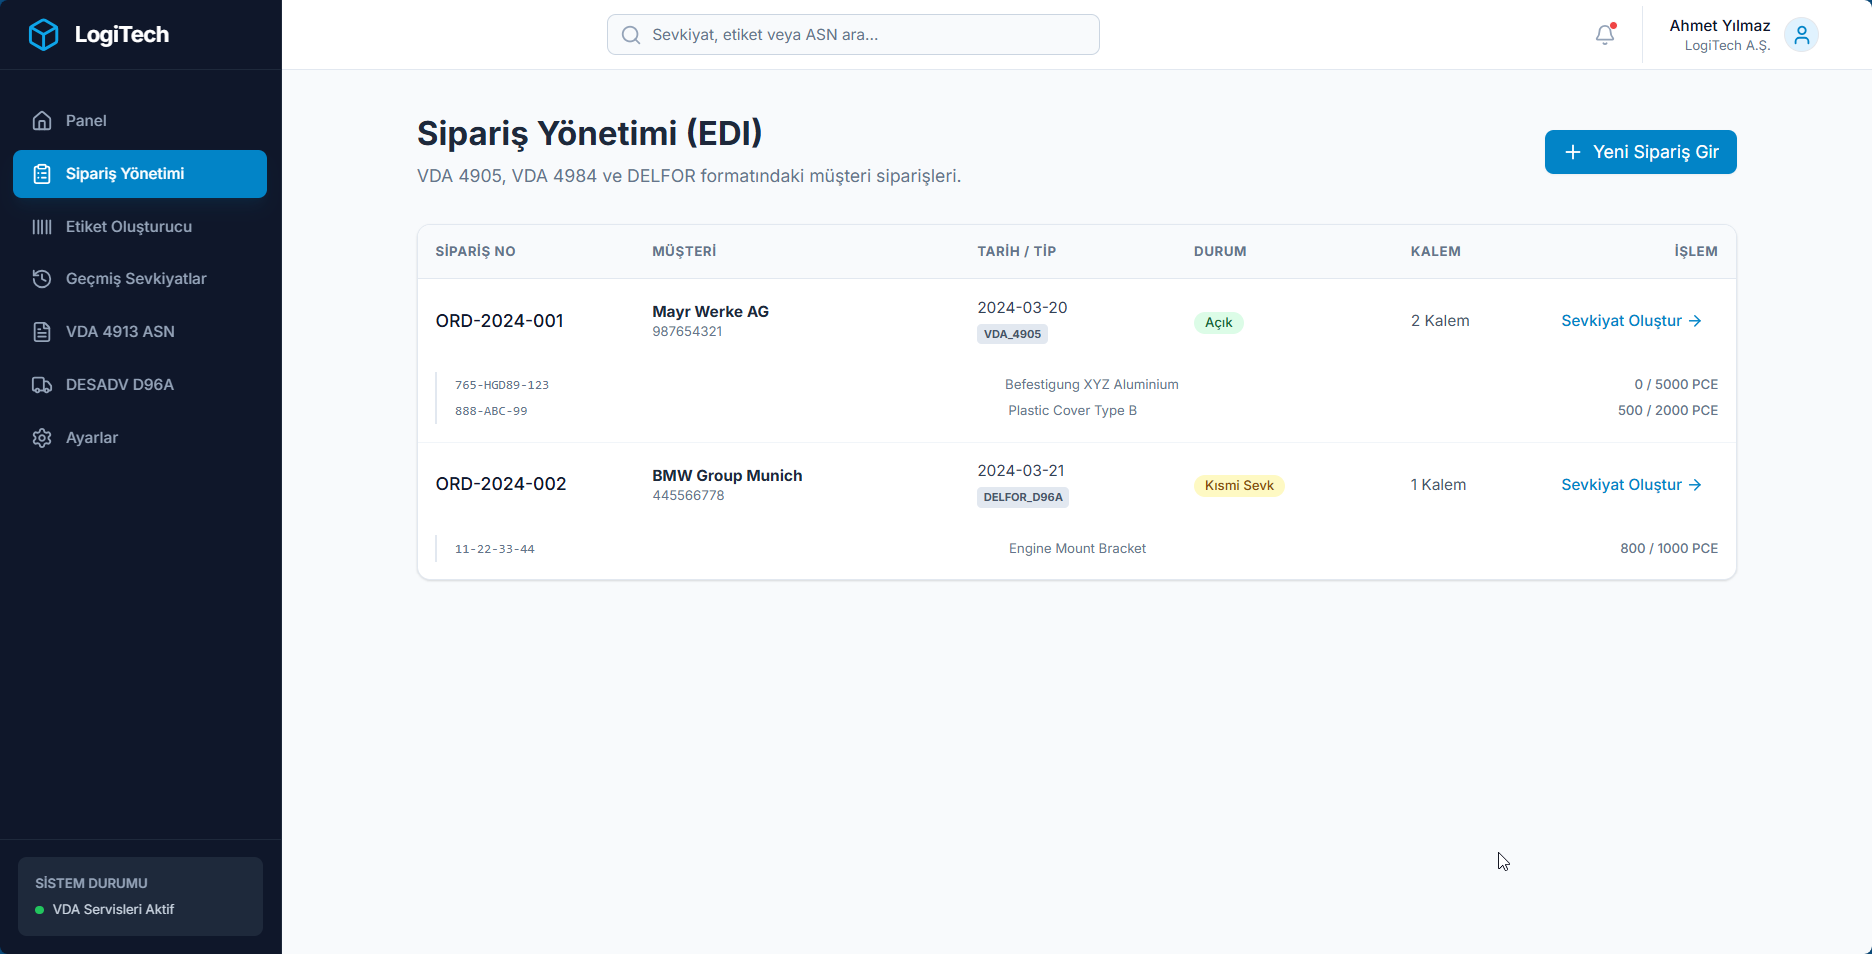Click the DESADV D96A truck icon
This screenshot has width=1872, height=954.
coord(42,385)
